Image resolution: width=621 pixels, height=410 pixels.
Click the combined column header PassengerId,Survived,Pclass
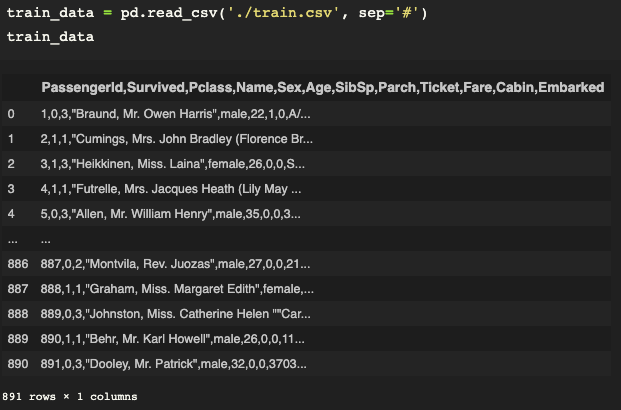pyautogui.click(x=323, y=87)
